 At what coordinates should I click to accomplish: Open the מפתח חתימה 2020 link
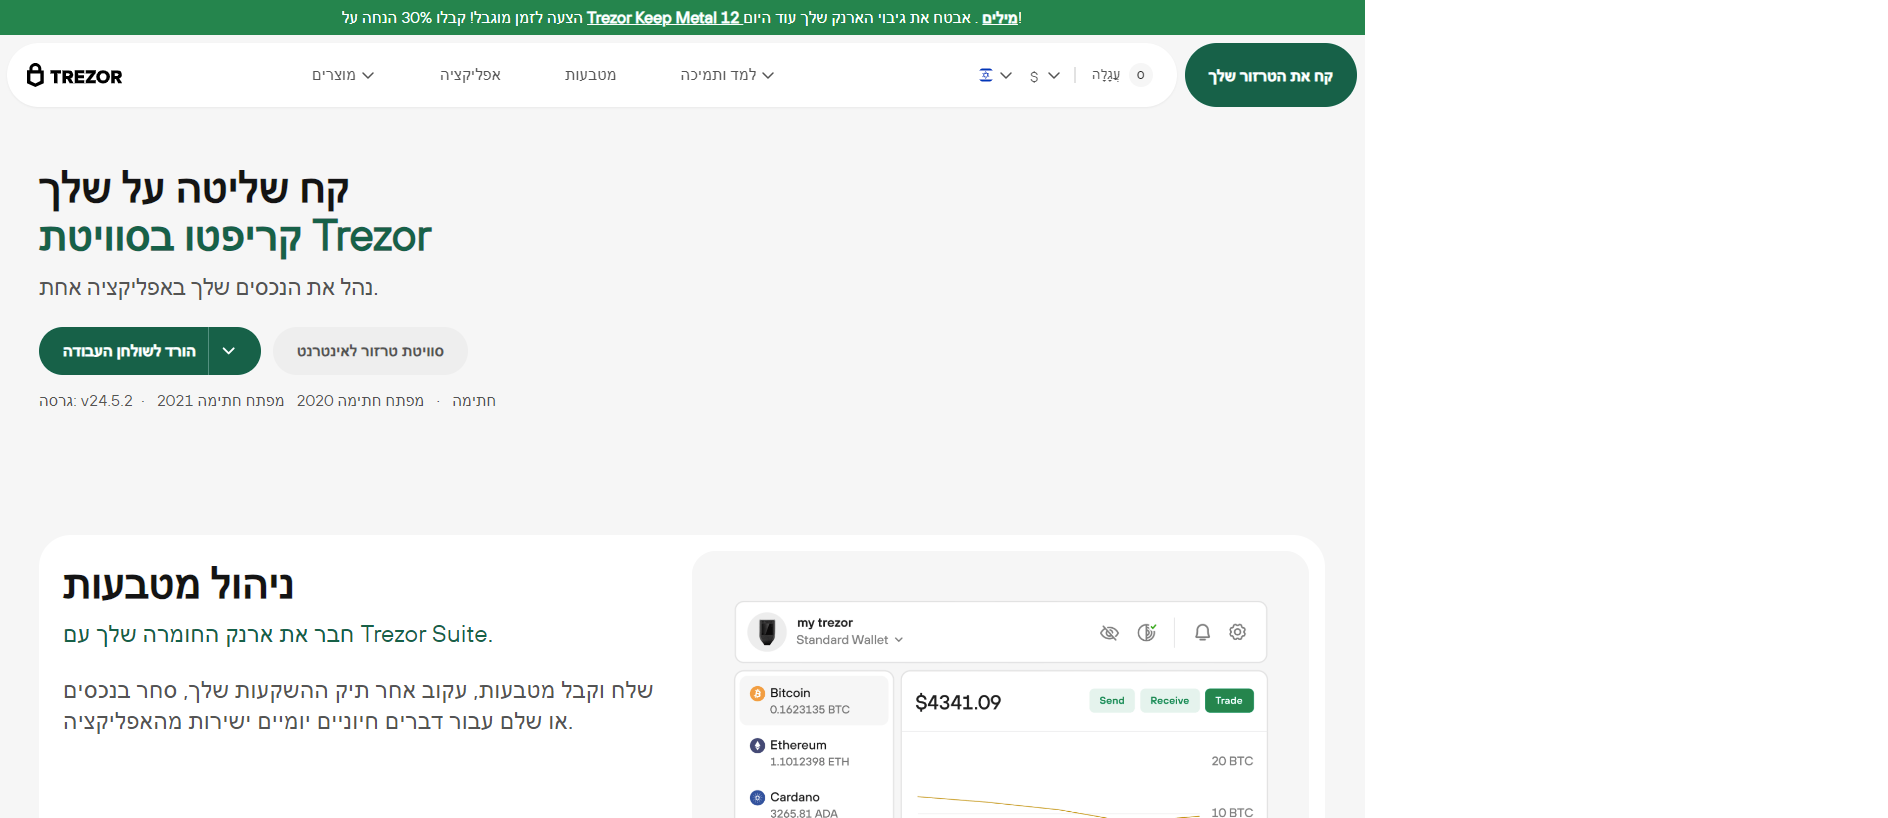point(360,400)
